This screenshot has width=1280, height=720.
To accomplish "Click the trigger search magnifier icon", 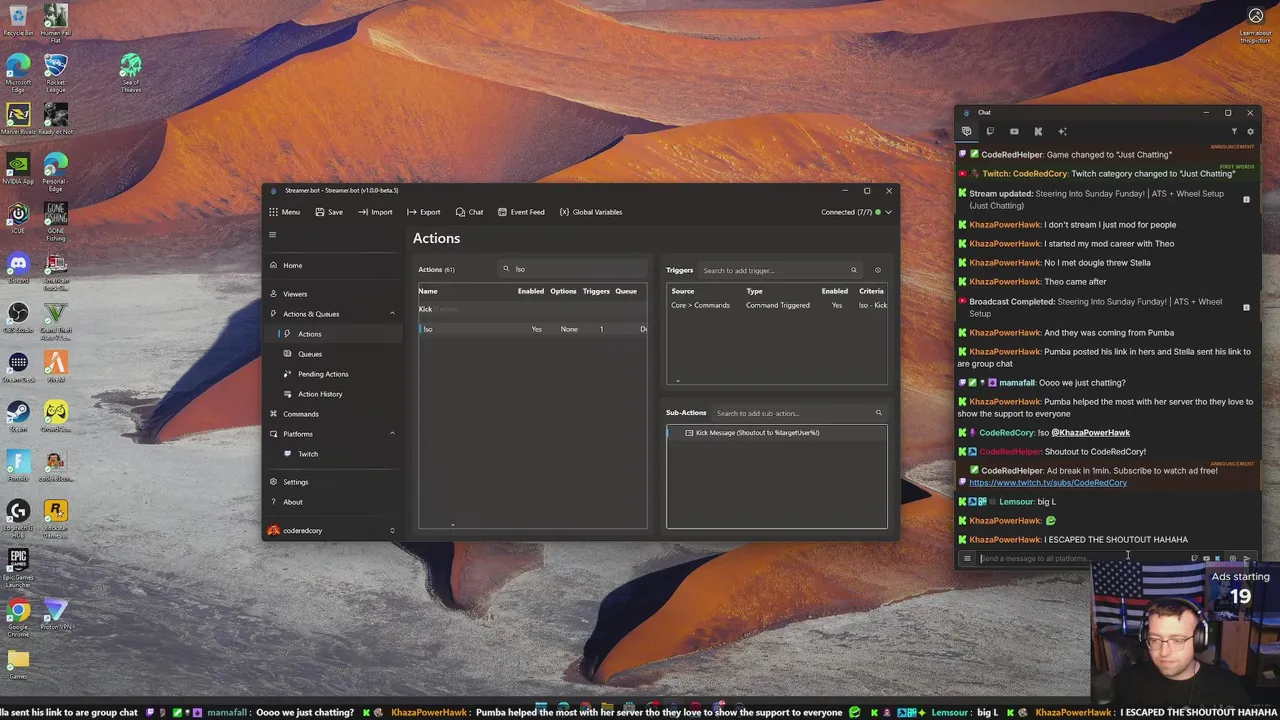I will point(853,270).
